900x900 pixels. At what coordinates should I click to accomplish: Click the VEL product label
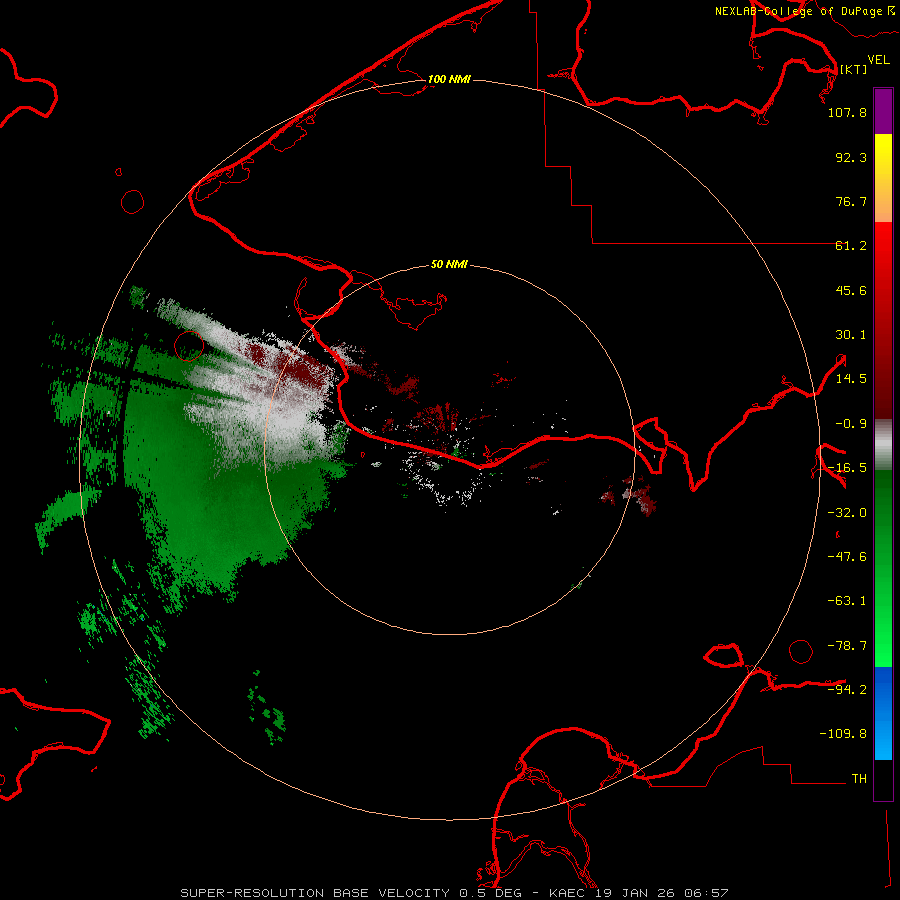click(x=878, y=59)
